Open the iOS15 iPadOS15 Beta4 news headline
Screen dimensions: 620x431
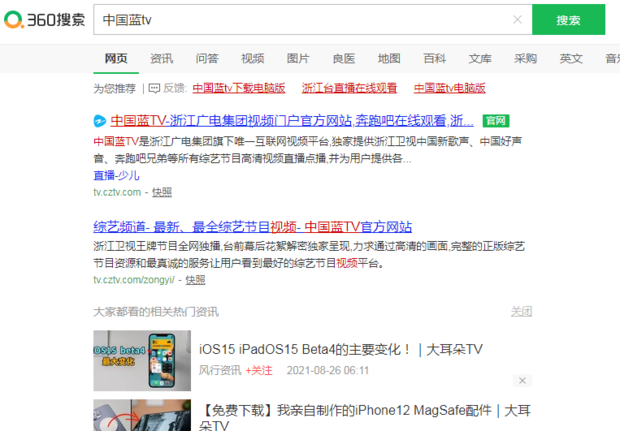click(341, 350)
